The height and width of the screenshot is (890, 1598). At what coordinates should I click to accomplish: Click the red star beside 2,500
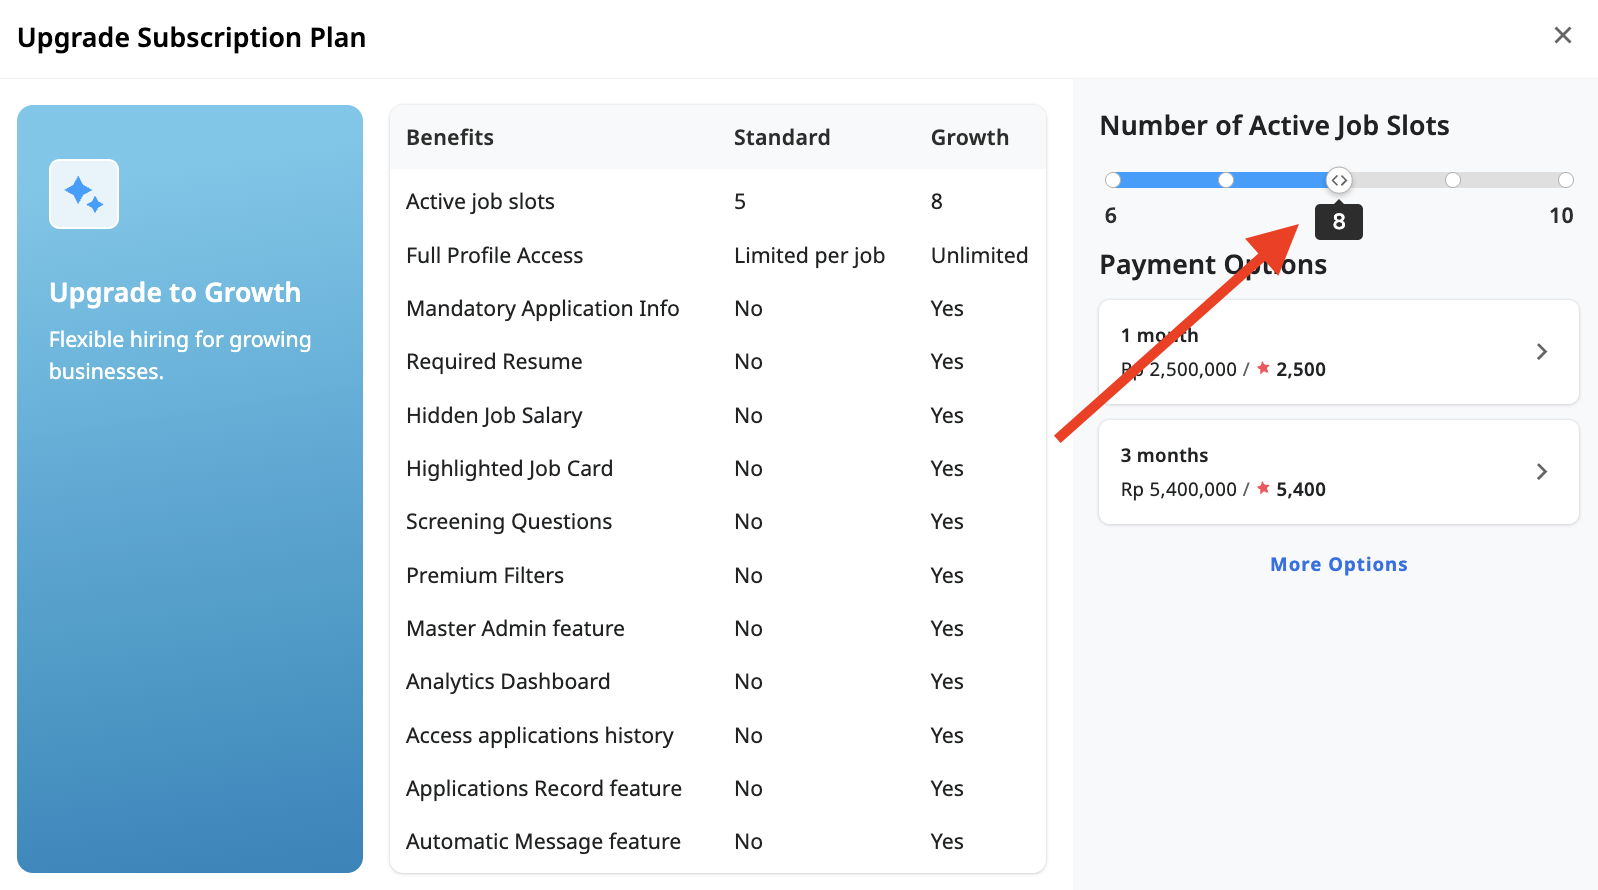[x=1263, y=368]
